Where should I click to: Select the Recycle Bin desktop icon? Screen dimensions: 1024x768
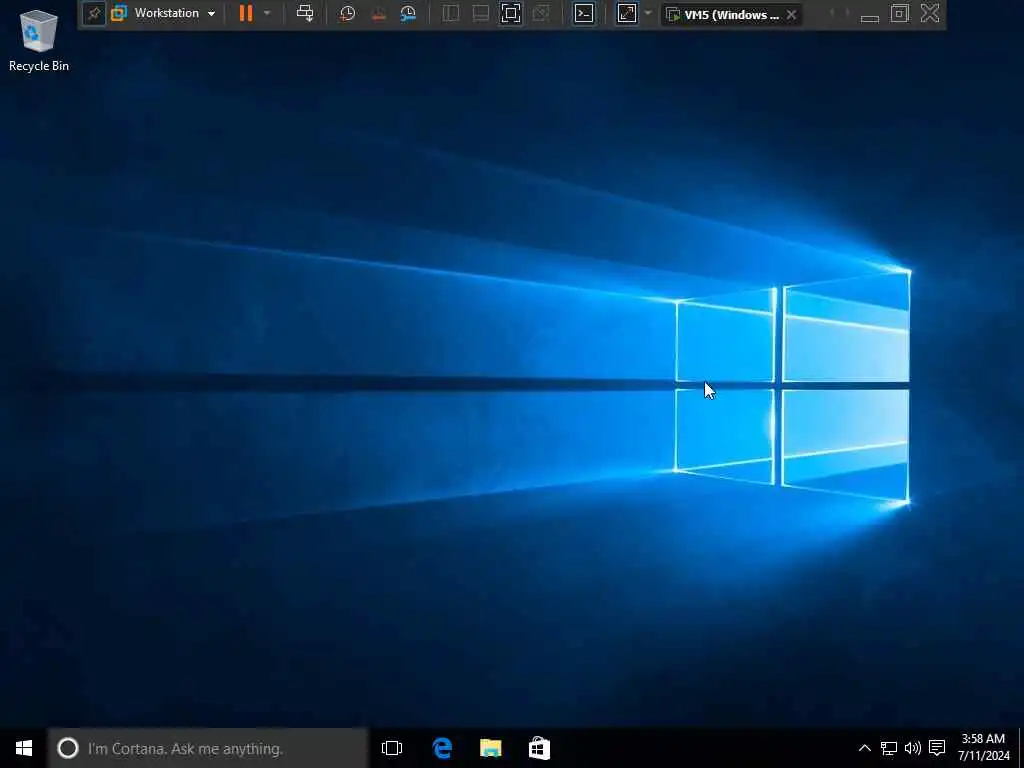(39, 39)
